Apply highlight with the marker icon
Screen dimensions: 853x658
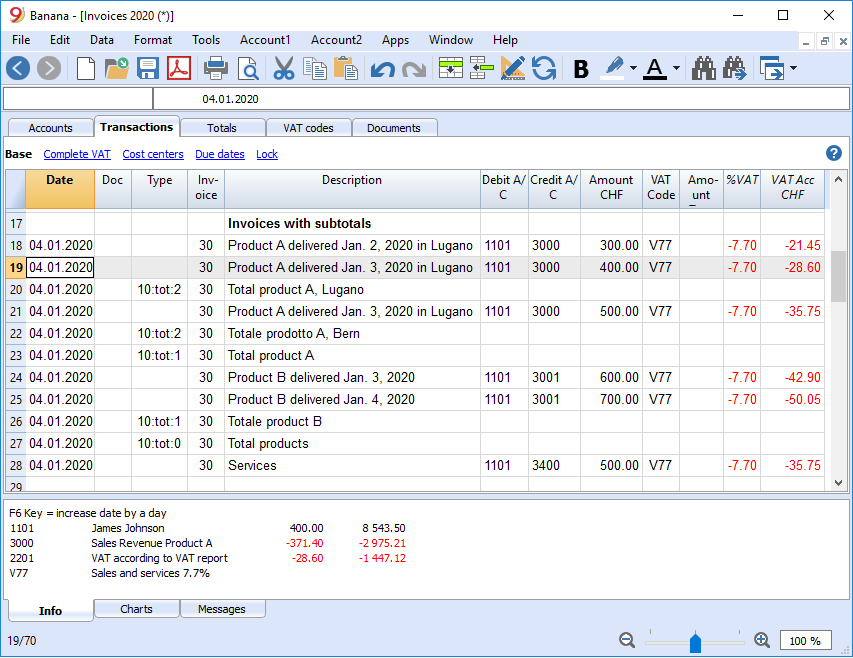tap(614, 69)
